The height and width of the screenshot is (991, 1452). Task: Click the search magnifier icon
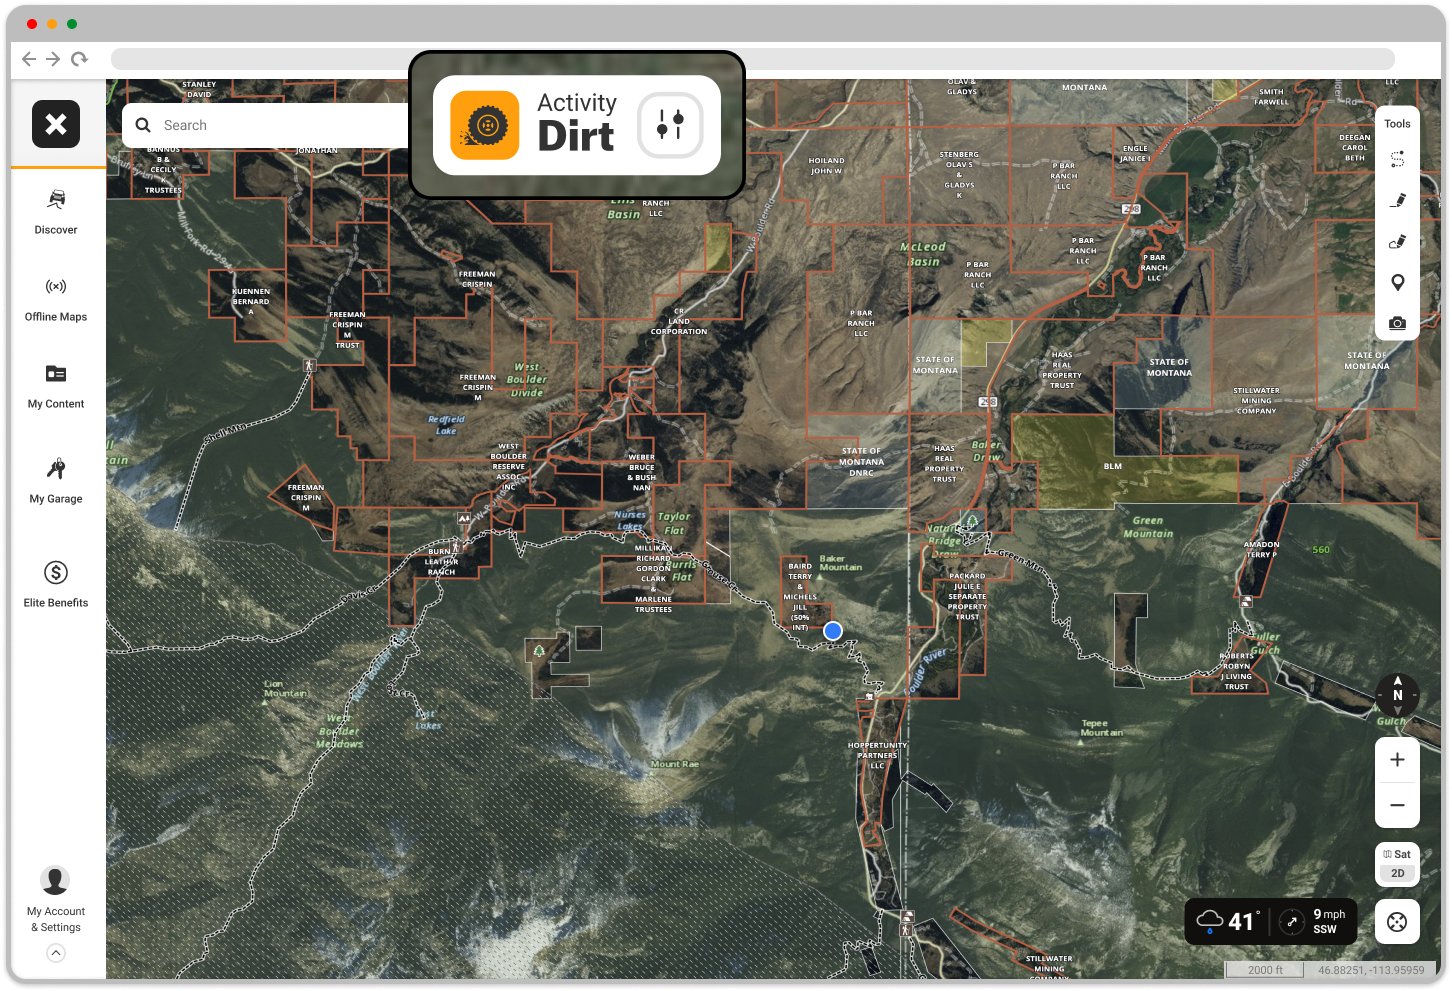[x=143, y=125]
